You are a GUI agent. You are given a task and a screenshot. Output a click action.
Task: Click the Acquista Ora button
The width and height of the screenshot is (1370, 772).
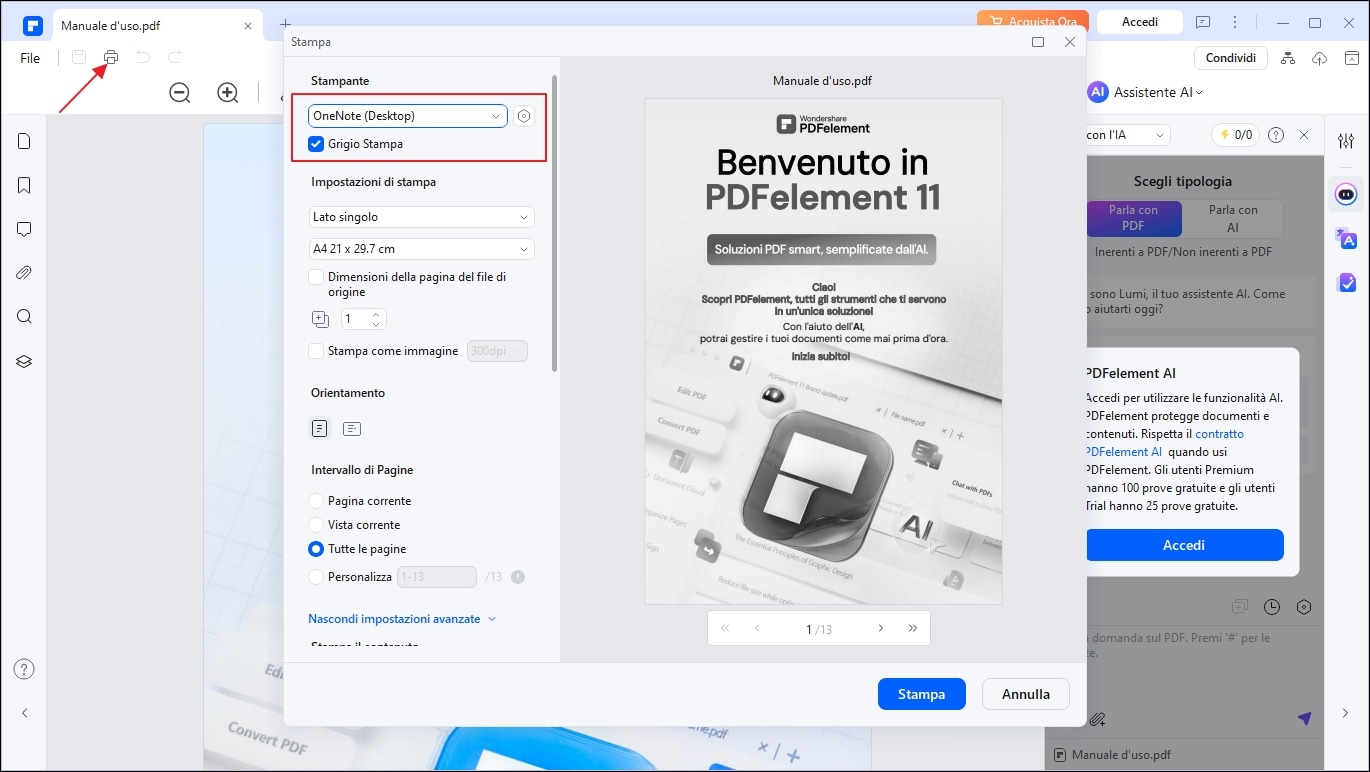point(1033,22)
